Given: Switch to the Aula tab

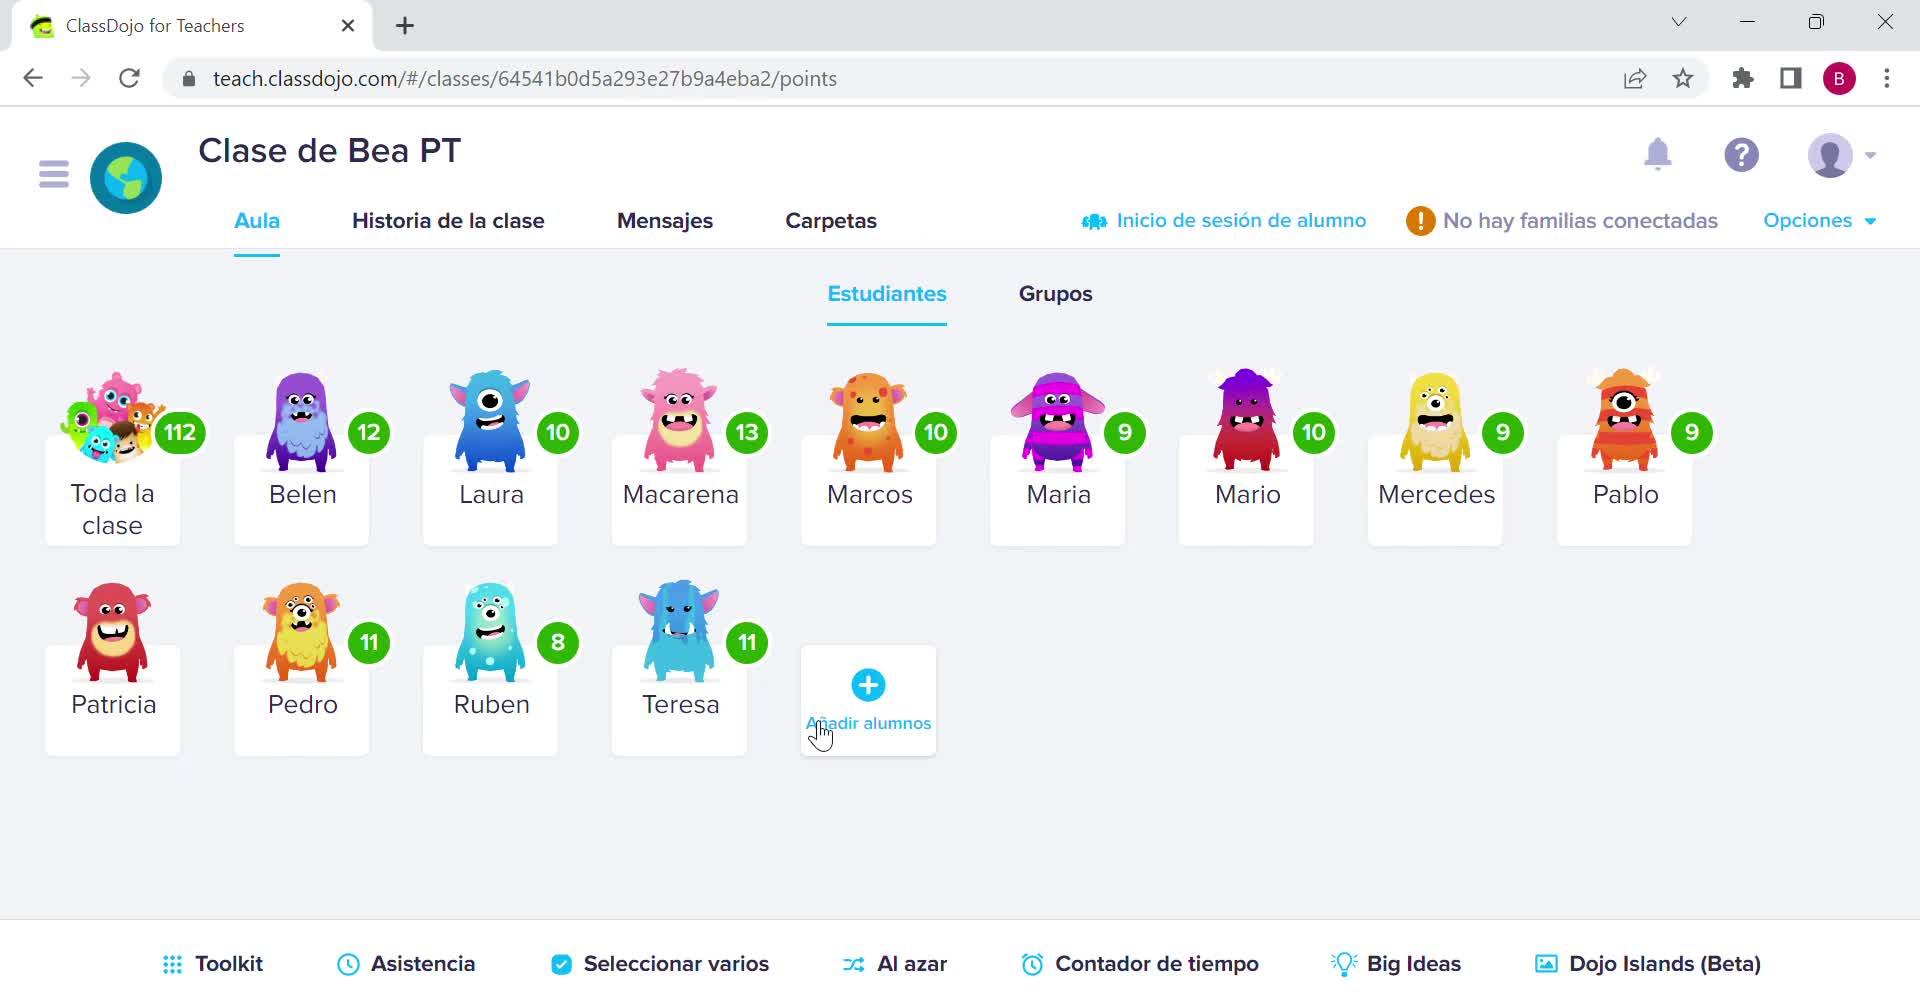Looking at the screenshot, I should [257, 221].
